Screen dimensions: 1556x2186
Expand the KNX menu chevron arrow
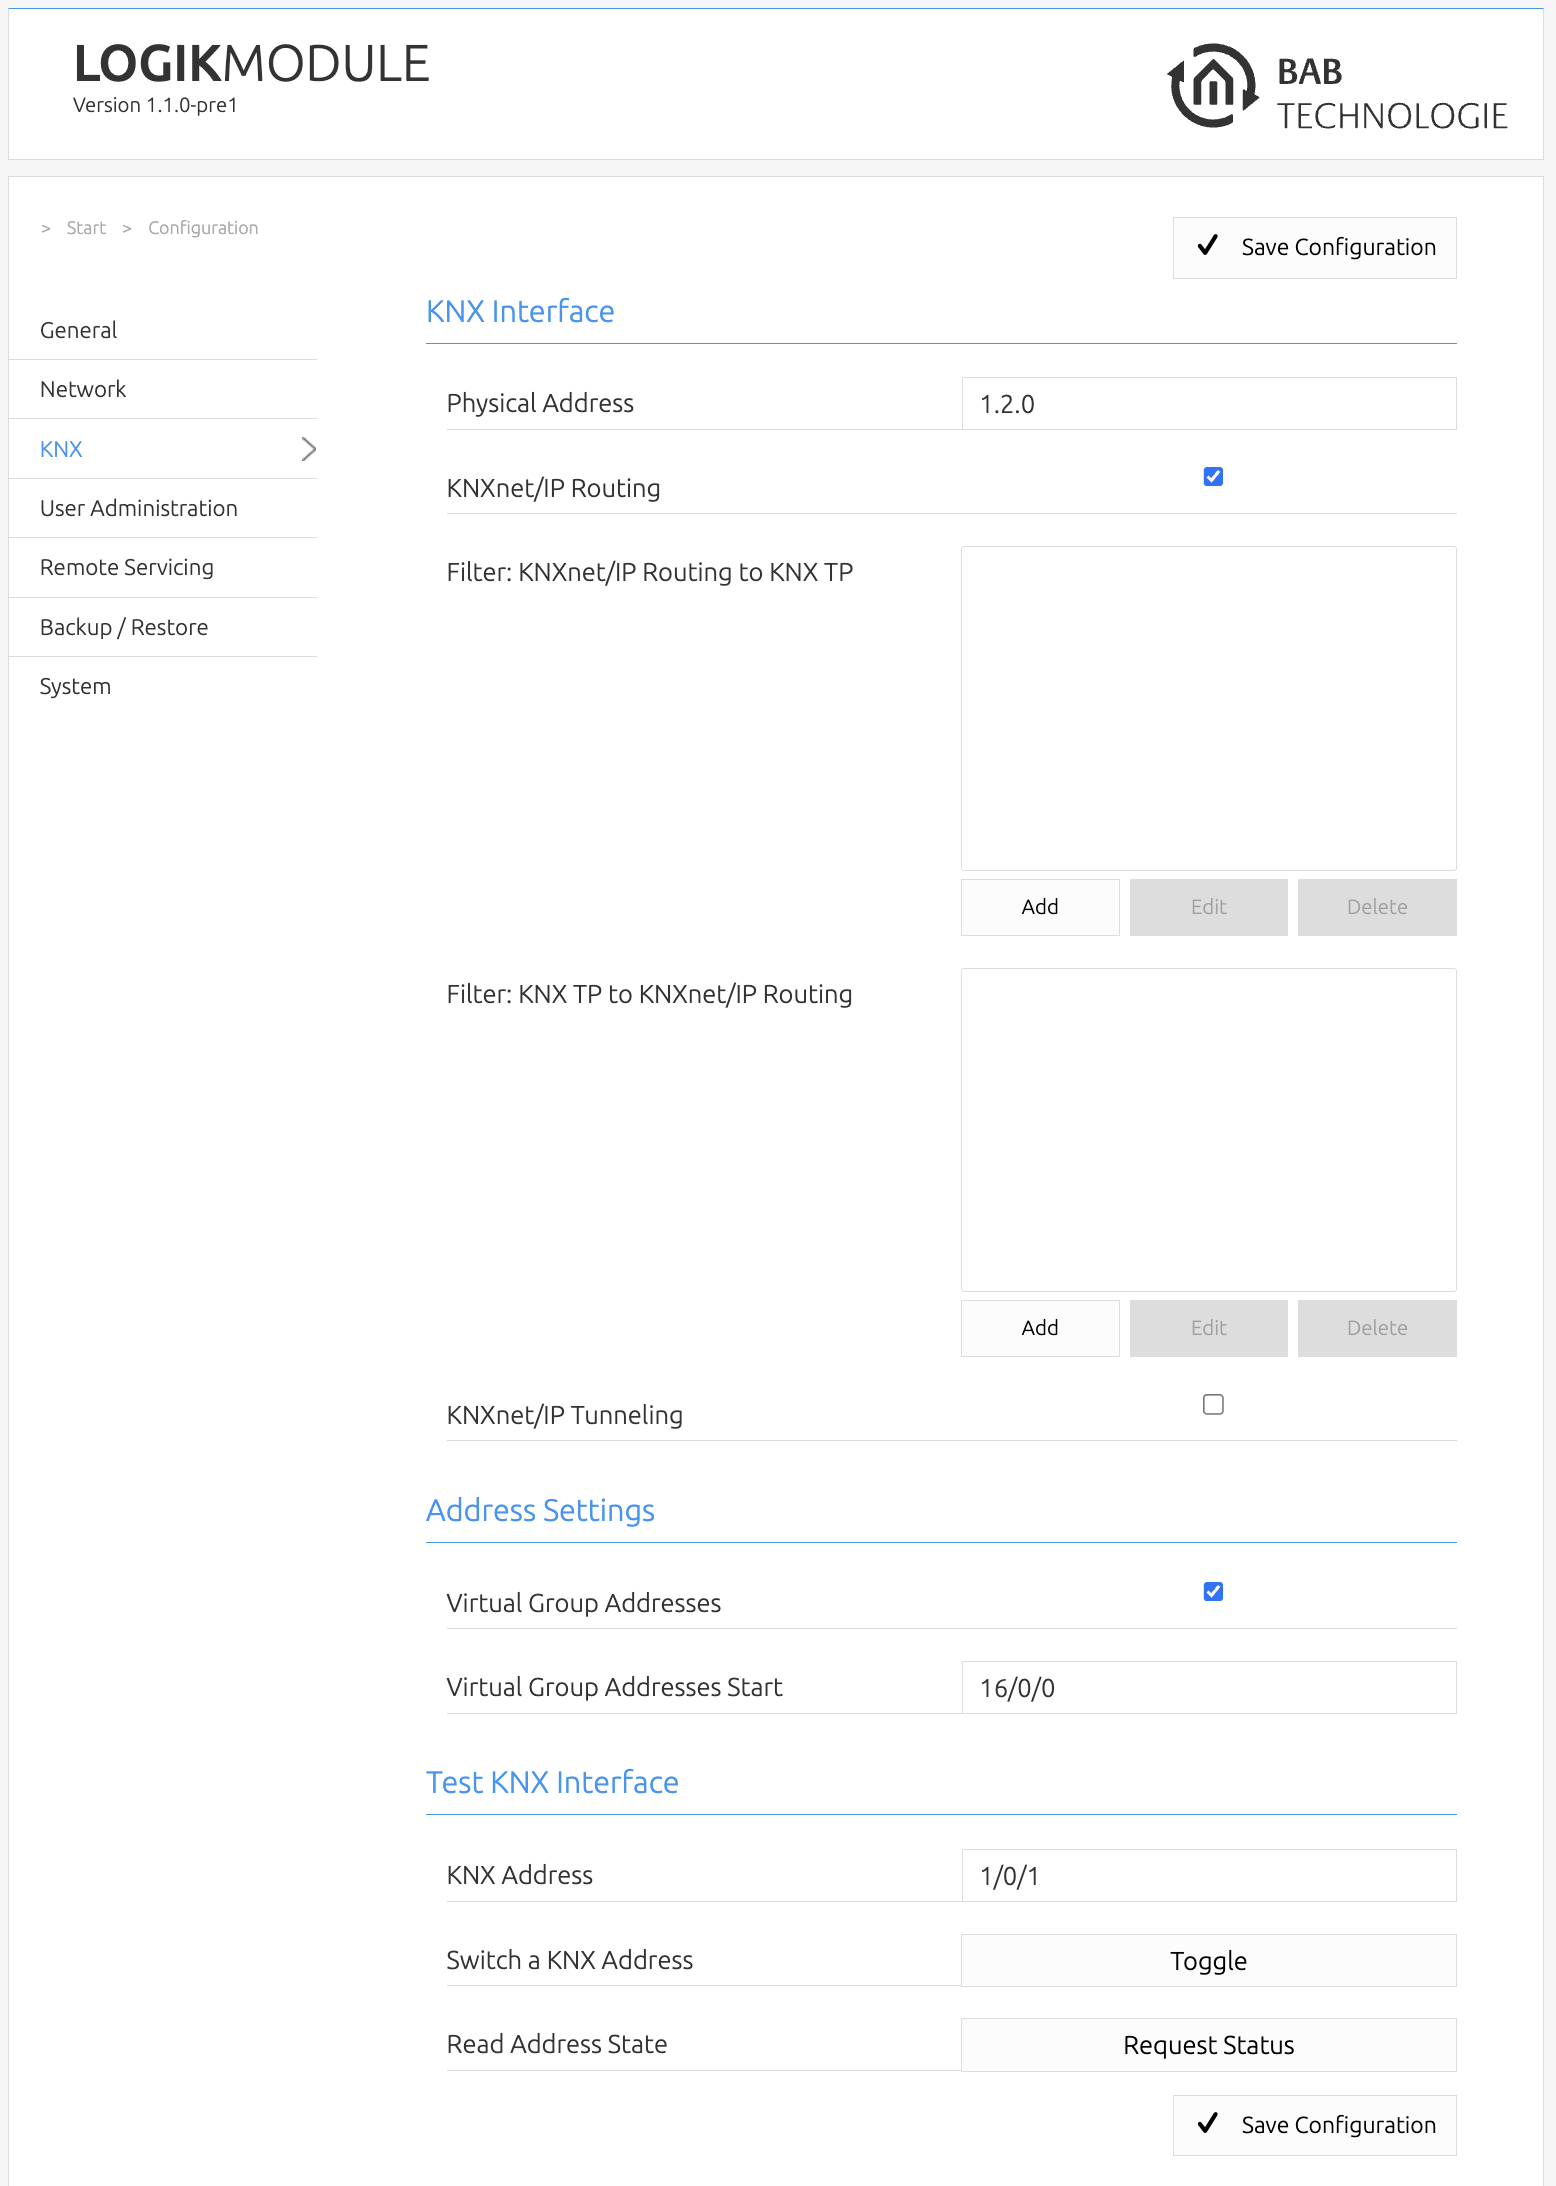[308, 449]
